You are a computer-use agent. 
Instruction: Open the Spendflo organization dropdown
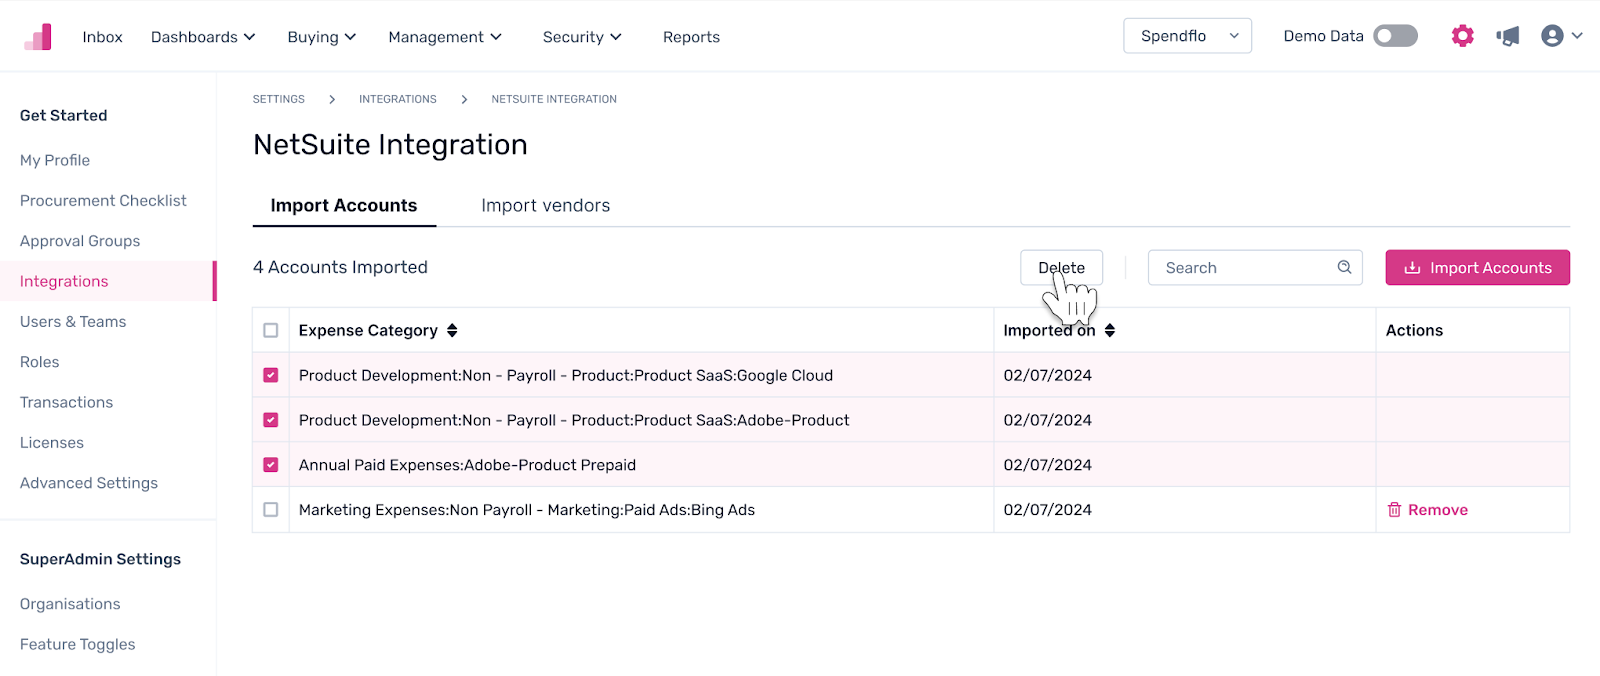(1187, 36)
